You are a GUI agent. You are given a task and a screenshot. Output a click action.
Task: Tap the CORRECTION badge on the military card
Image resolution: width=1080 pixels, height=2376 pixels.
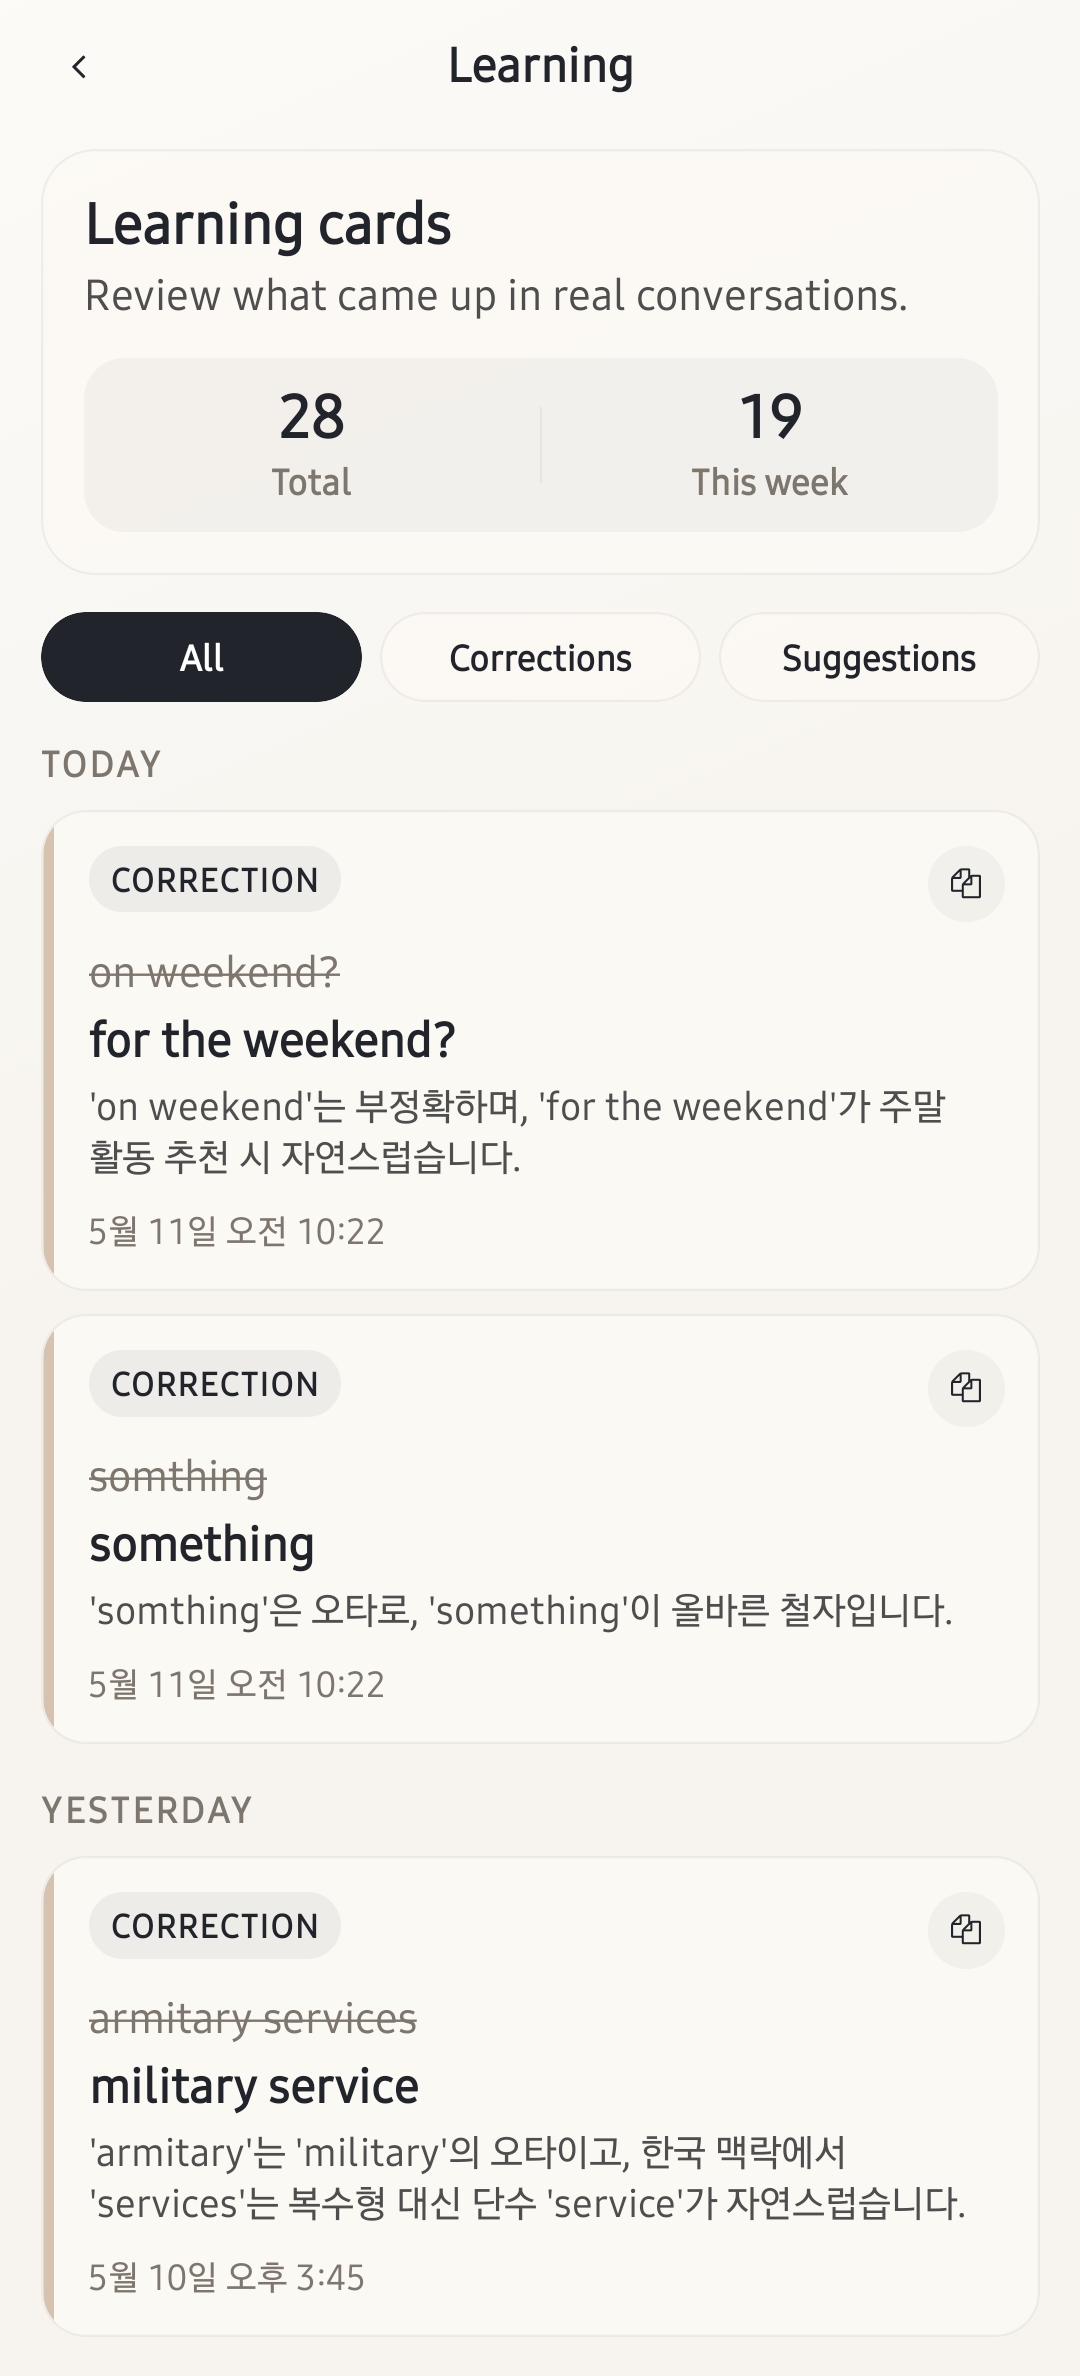(x=215, y=1925)
